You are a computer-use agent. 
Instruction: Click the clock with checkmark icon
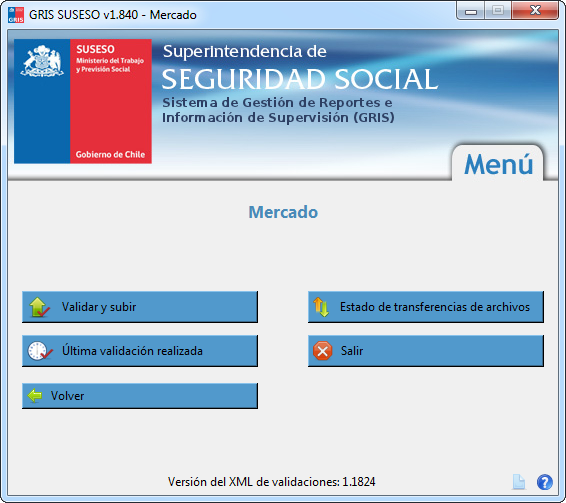click(40, 351)
